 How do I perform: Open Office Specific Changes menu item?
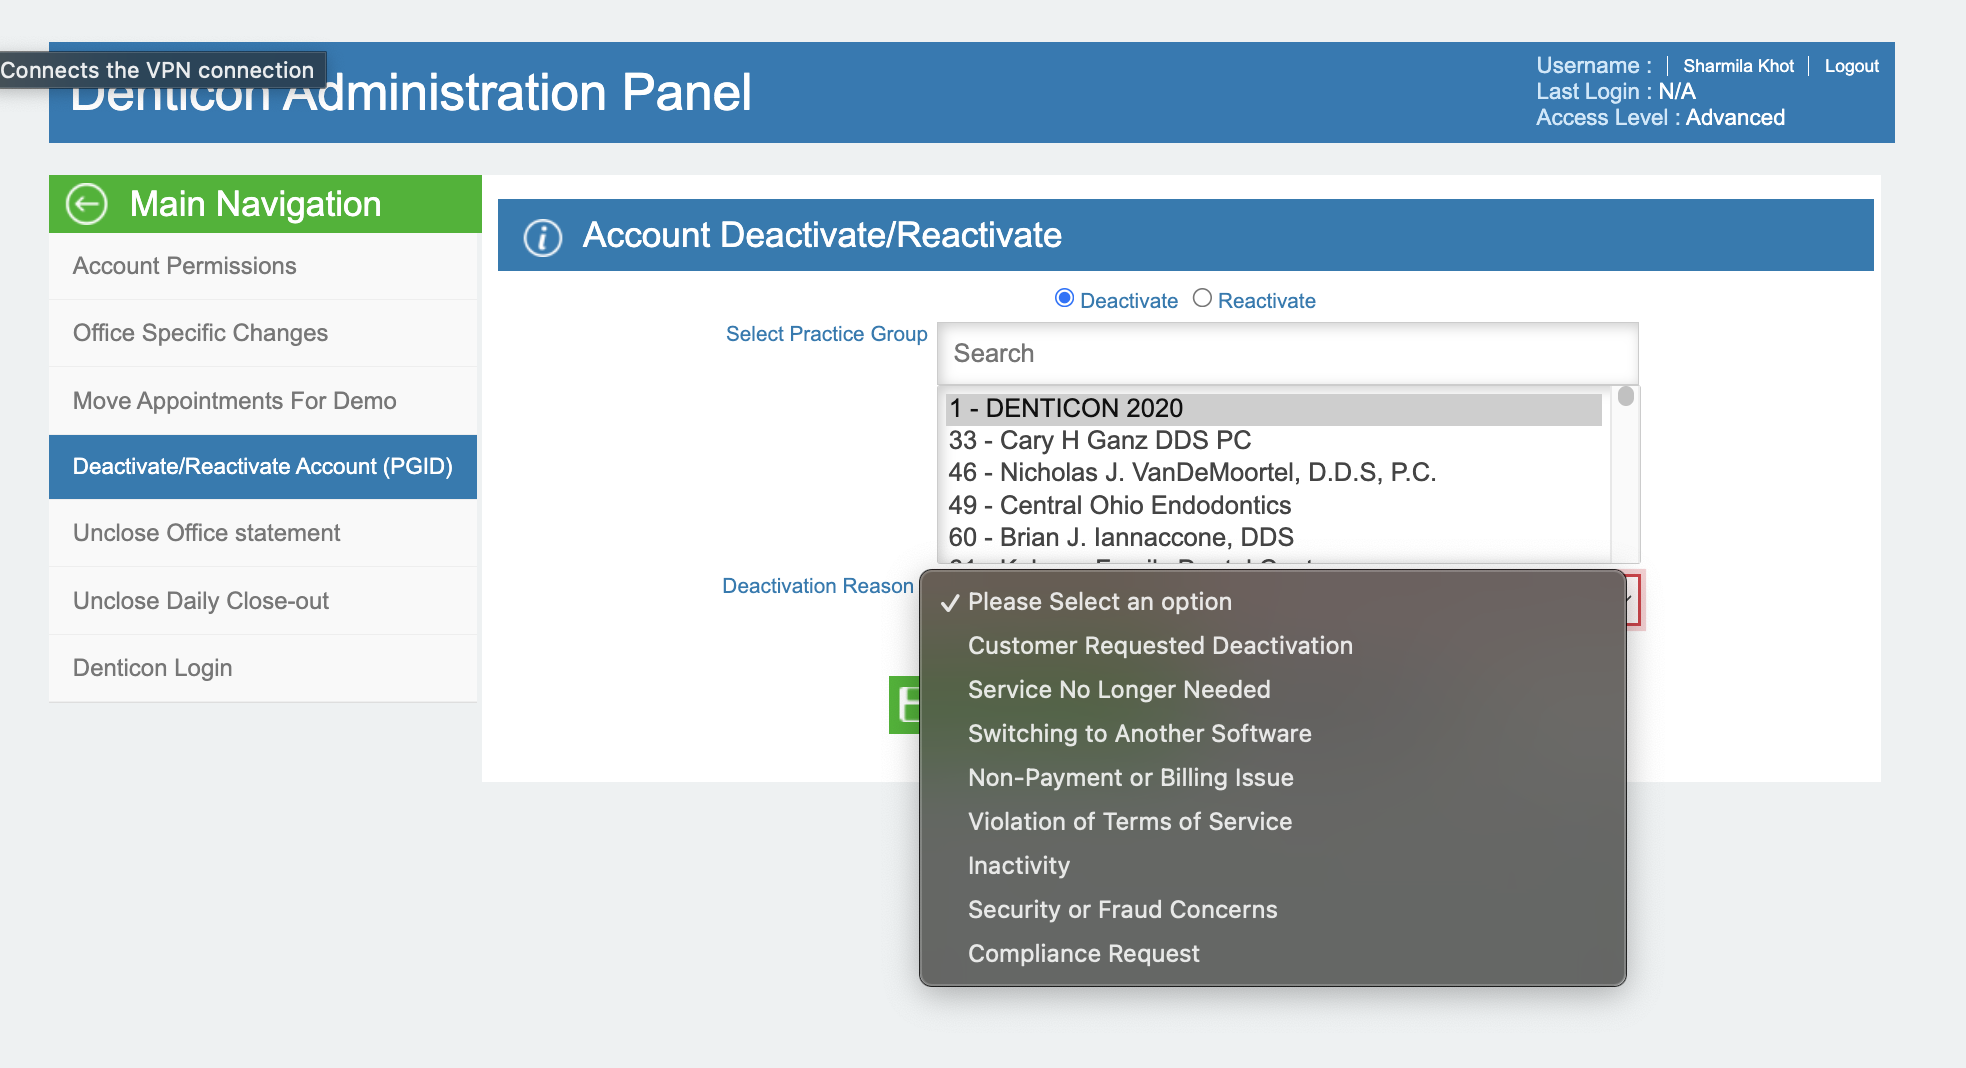click(x=263, y=333)
